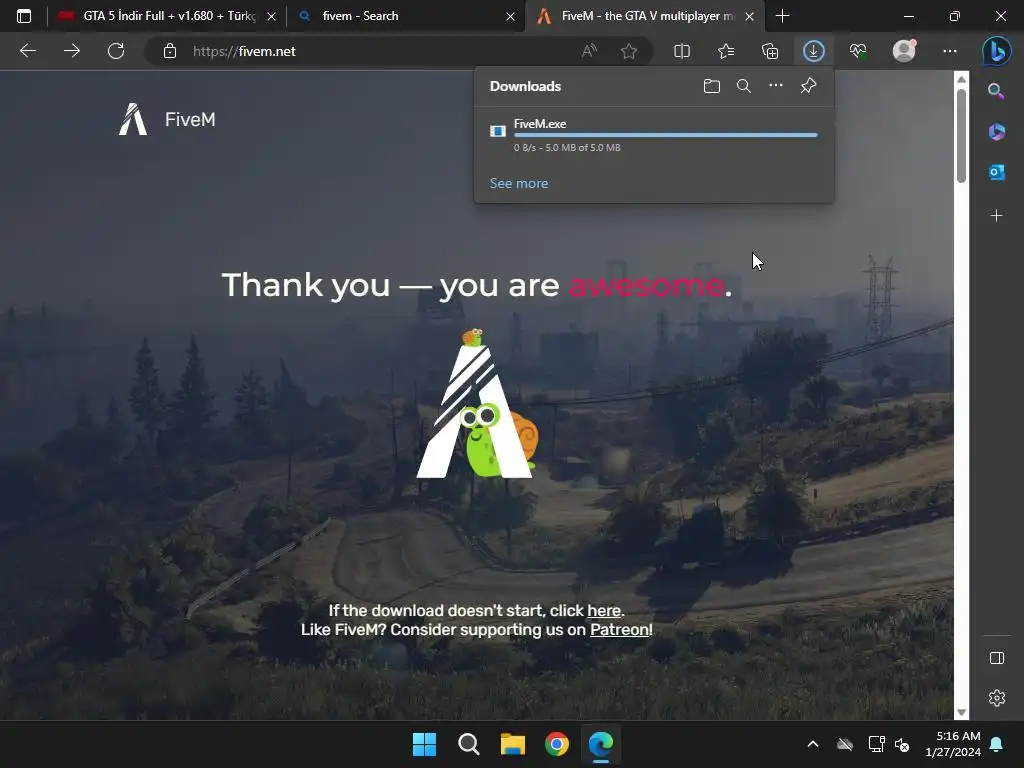Viewport: 1024px width, 768px height.
Task: Go back to the previous page
Action: pos(28,51)
